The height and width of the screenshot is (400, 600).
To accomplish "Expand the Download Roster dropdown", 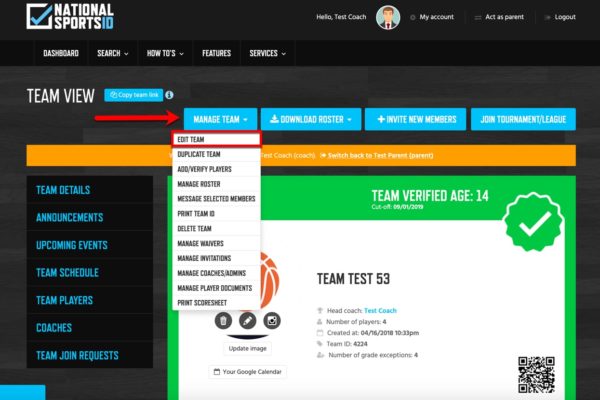I will pyautogui.click(x=313, y=119).
